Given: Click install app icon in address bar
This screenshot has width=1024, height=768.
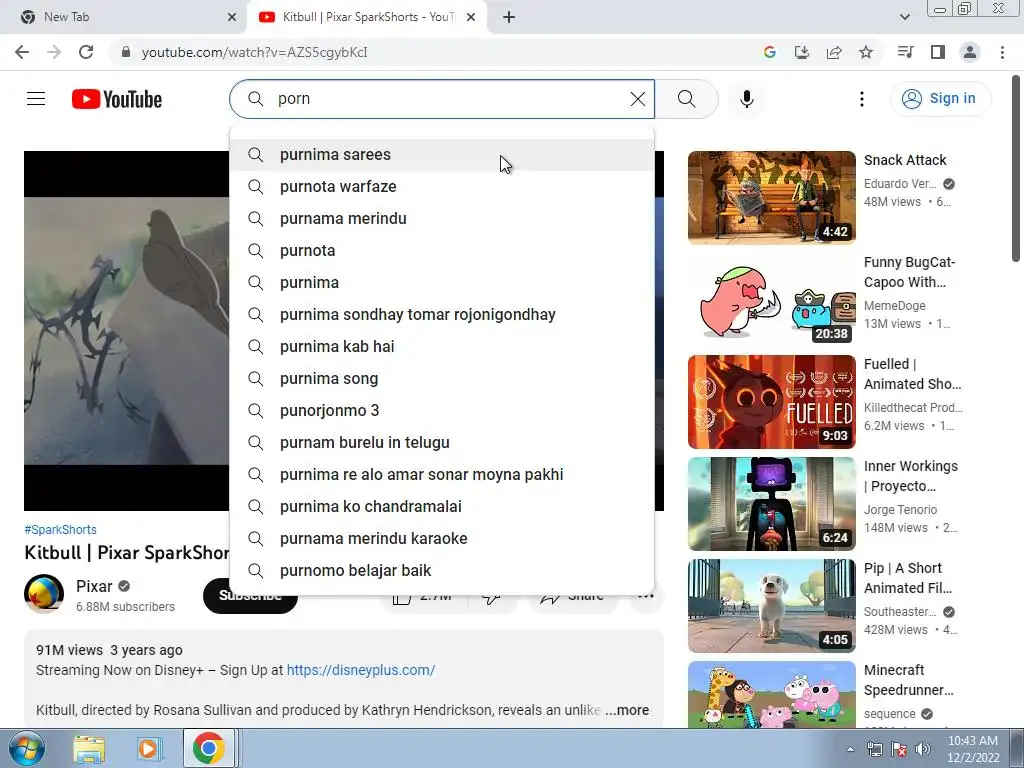Looking at the screenshot, I should 801,52.
